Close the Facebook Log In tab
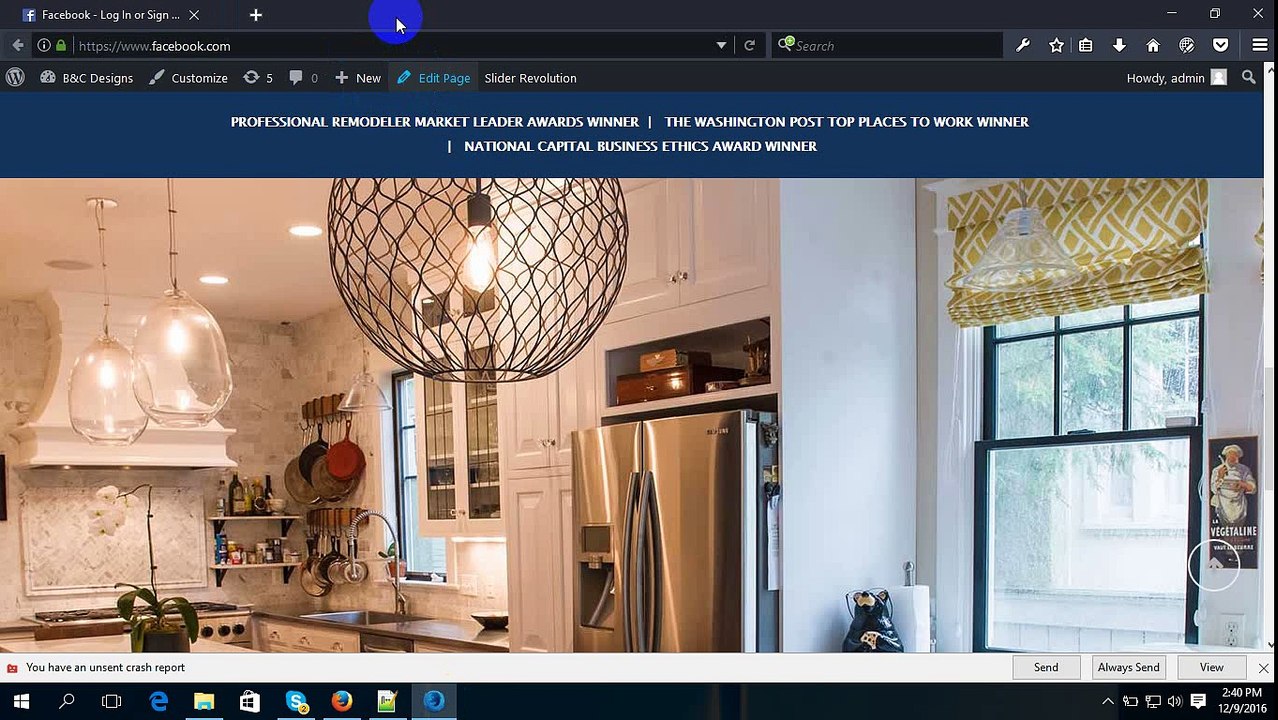The height and width of the screenshot is (720, 1278). coord(194,14)
